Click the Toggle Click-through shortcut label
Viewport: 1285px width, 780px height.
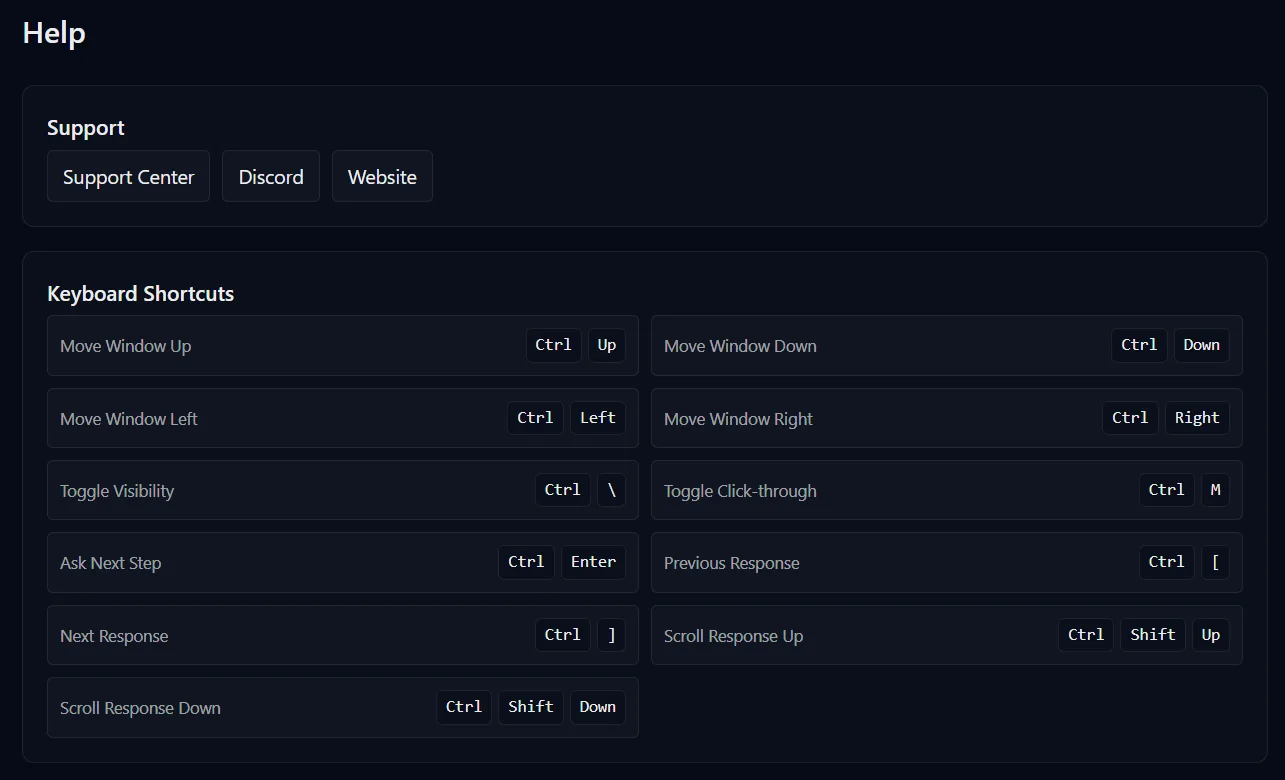click(740, 491)
